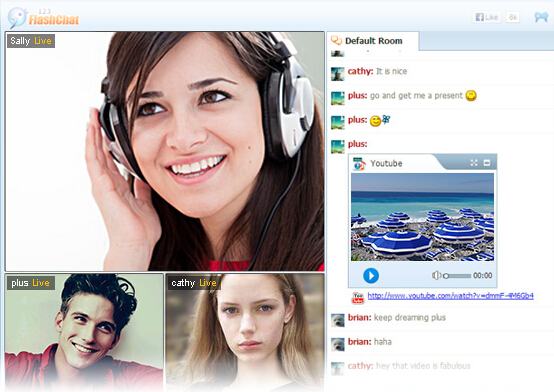Viewport: 554px width, 392px height.
Task: Click the 'plus Live' label
Action: (31, 283)
